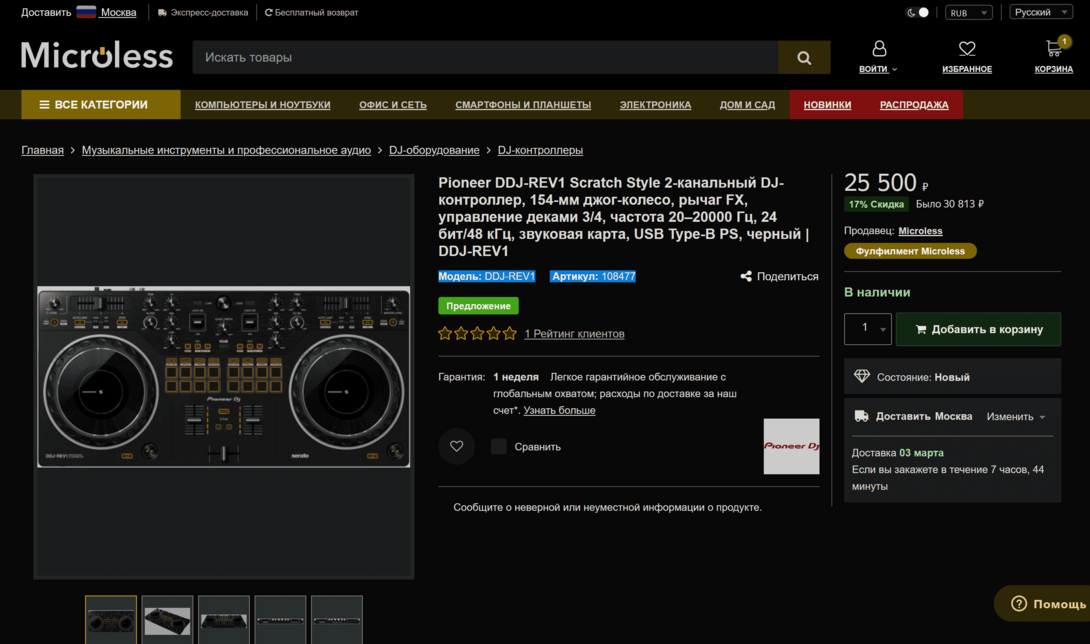Click main DJ controller product image
Screen dimensions: 1090x644
pyautogui.click(x=224, y=376)
